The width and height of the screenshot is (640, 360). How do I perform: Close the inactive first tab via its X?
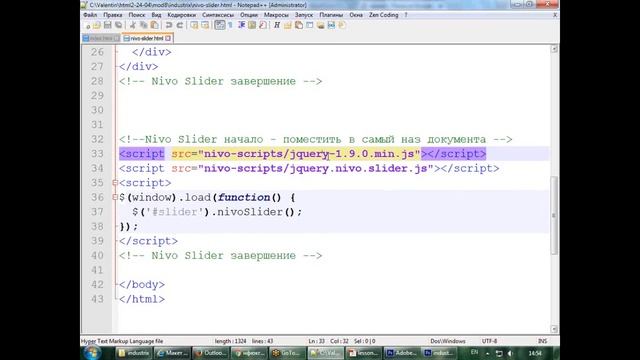[x=116, y=38]
